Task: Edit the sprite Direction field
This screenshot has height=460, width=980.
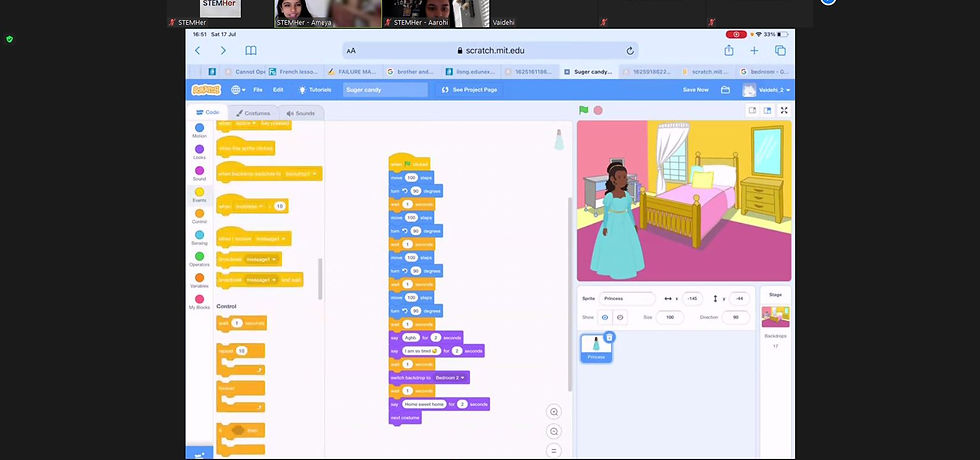Action: tap(736, 318)
